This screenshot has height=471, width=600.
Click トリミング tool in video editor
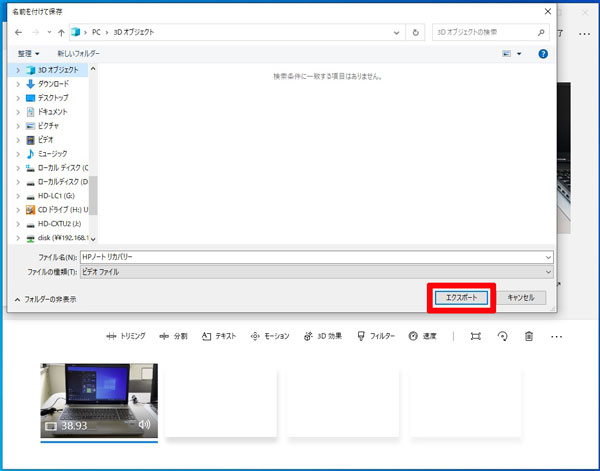[x=126, y=336]
